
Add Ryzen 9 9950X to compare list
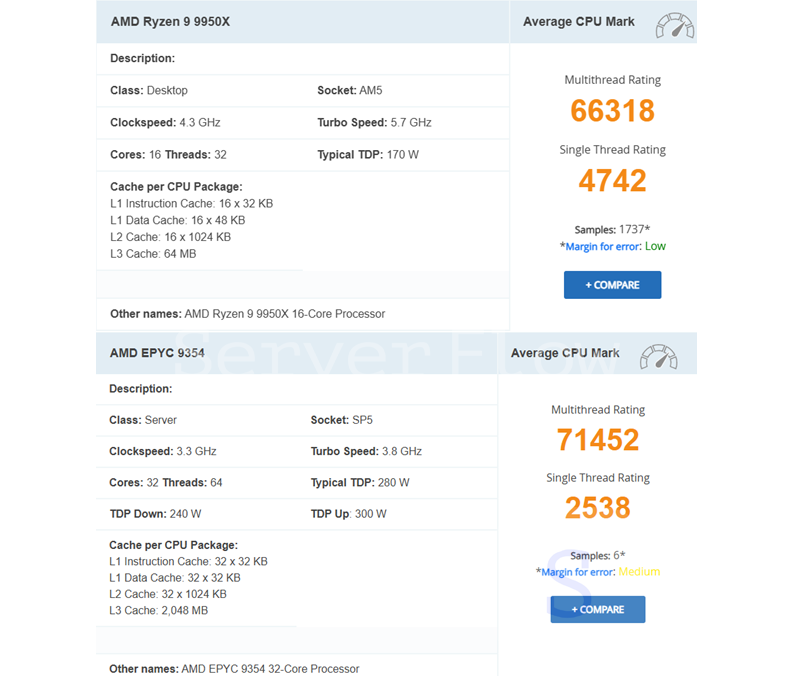[612, 285]
